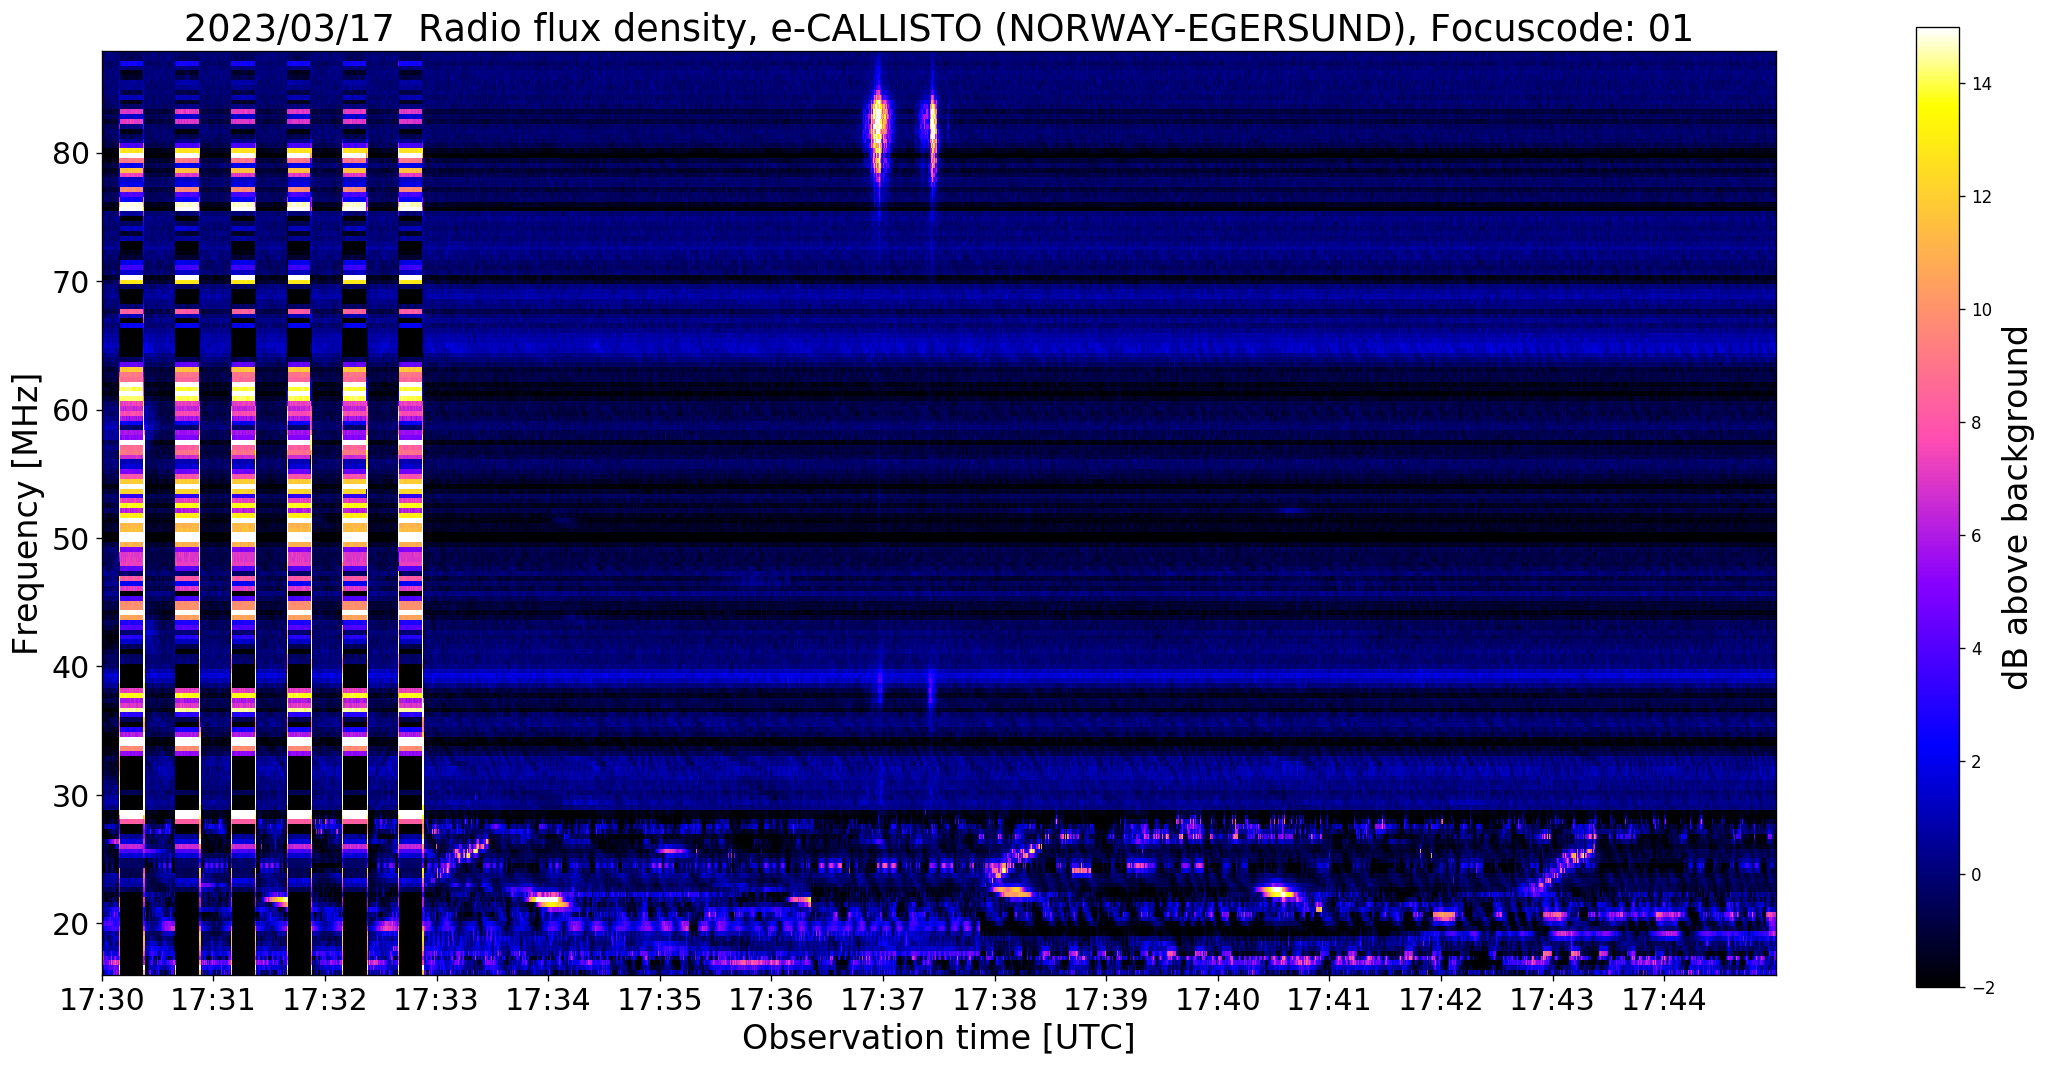Click the 20 MHz frequency tick label
Image resolution: width=2047 pixels, height=1067 pixels.
click(73, 923)
